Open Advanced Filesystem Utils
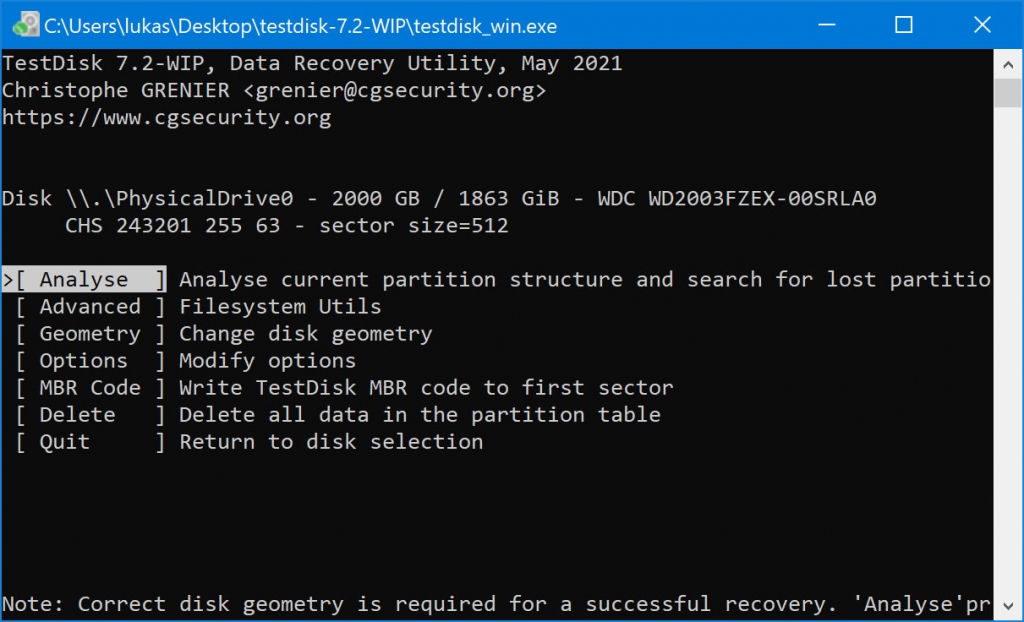The image size is (1024, 622). [88, 306]
